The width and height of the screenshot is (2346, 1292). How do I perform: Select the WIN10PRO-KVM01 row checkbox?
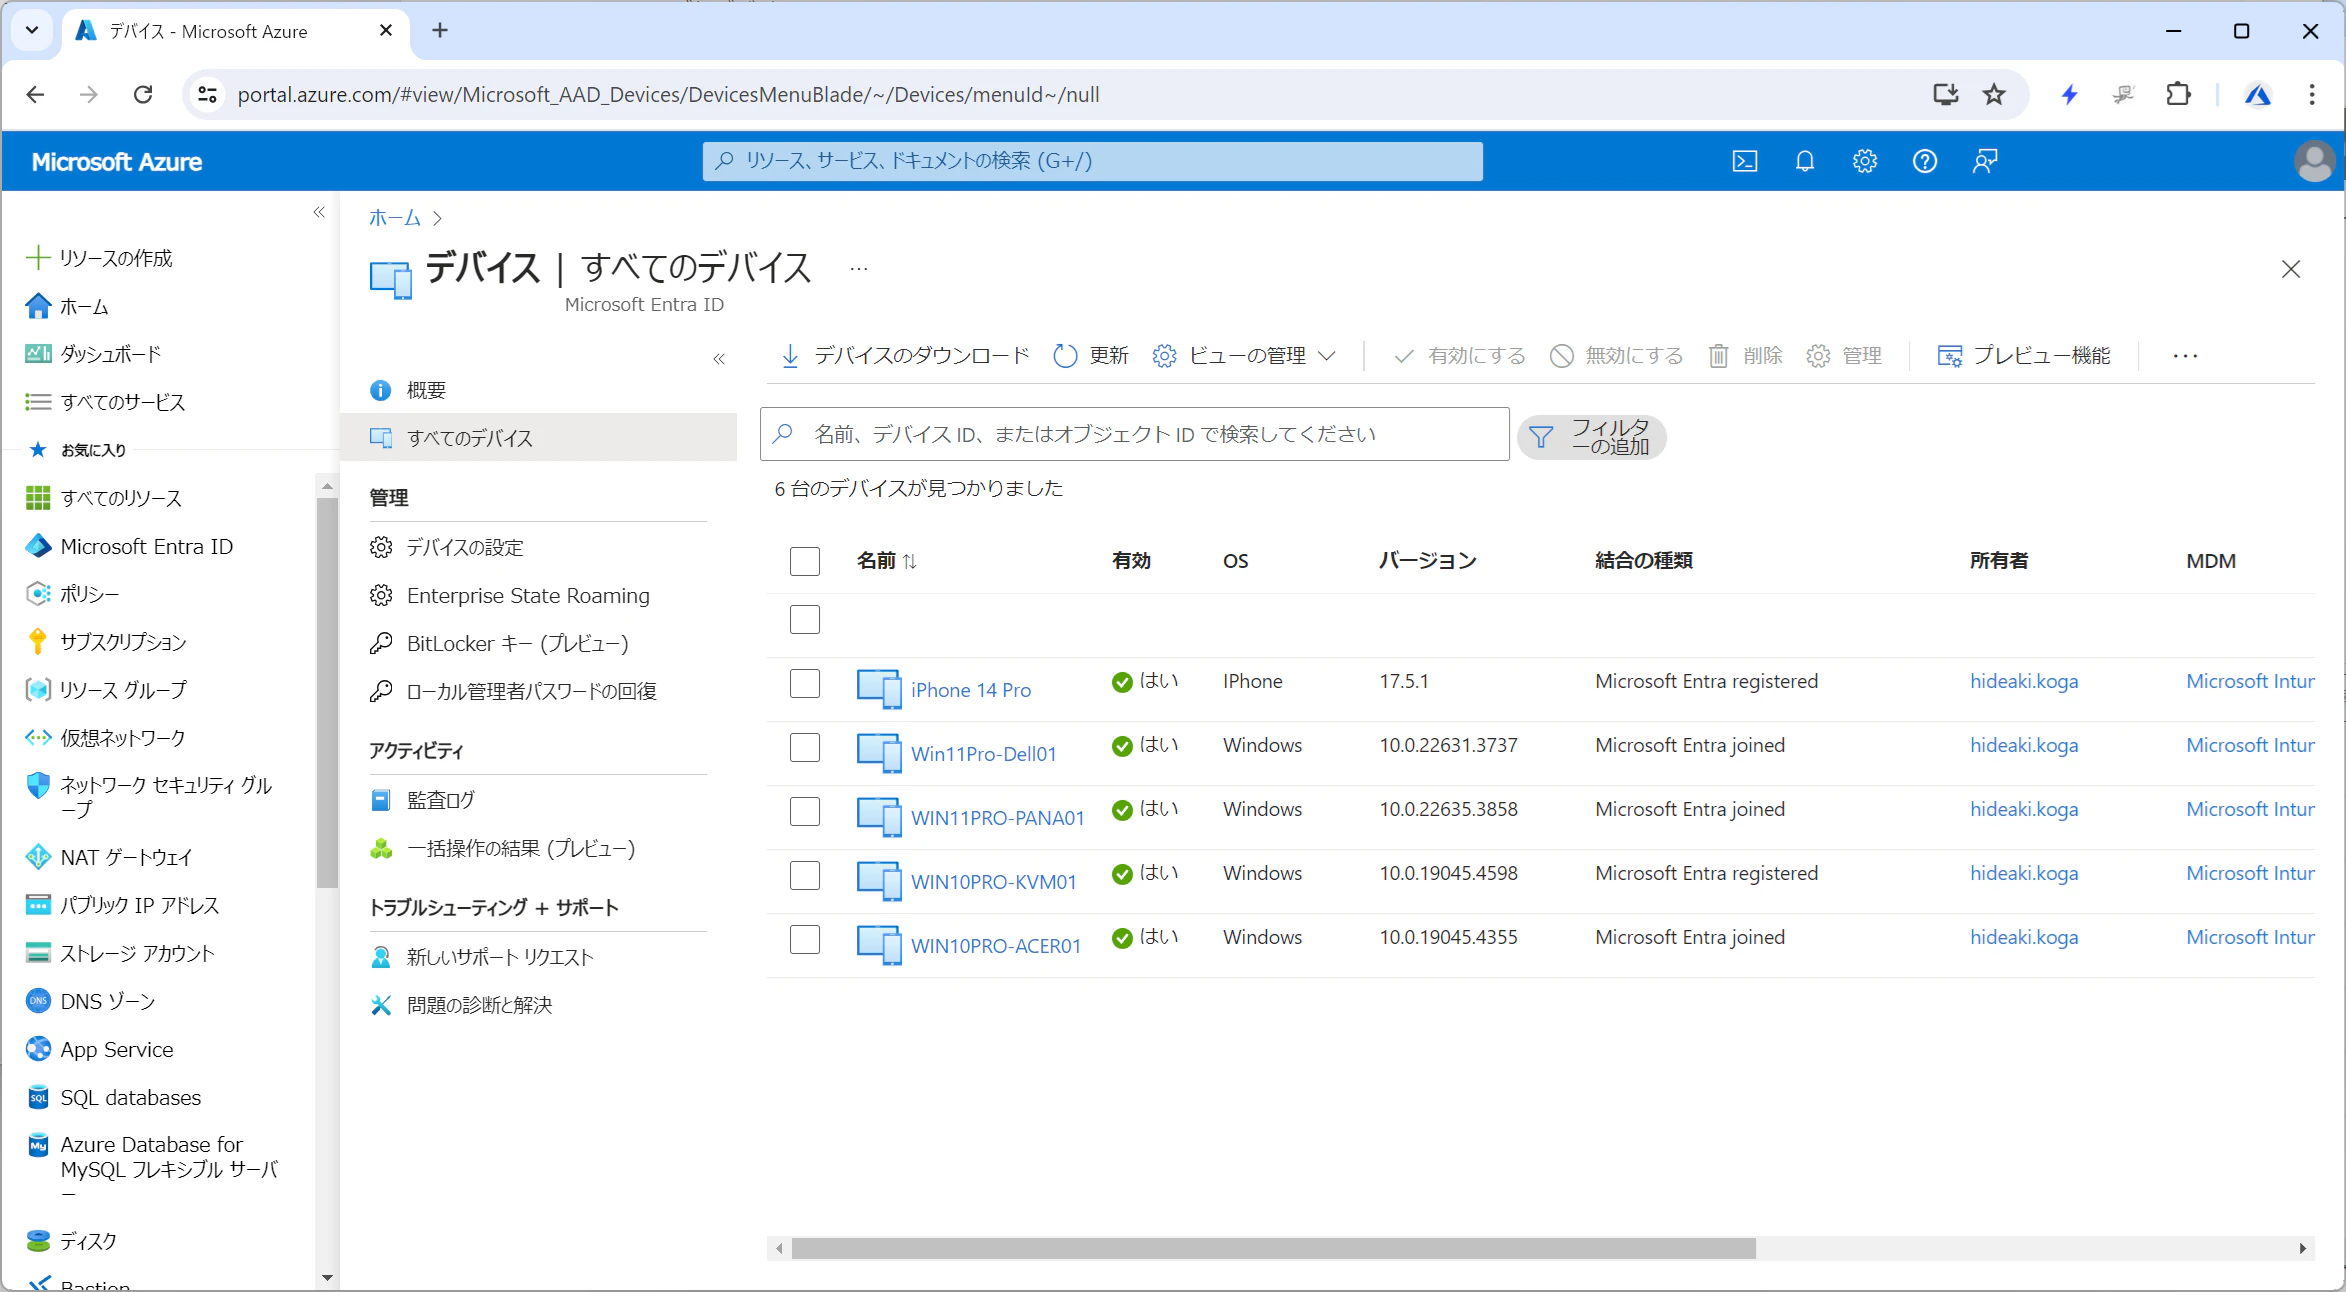coord(805,876)
